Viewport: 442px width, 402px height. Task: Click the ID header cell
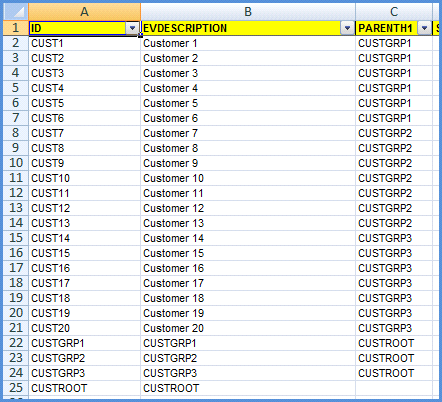(78, 28)
